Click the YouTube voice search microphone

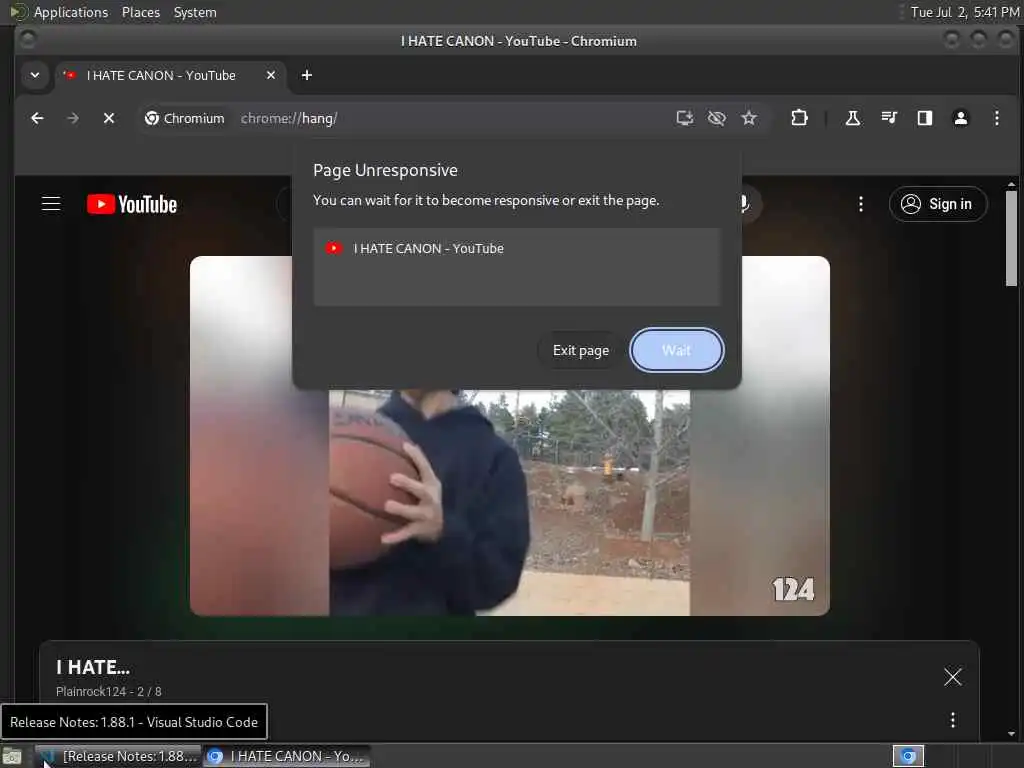click(744, 204)
